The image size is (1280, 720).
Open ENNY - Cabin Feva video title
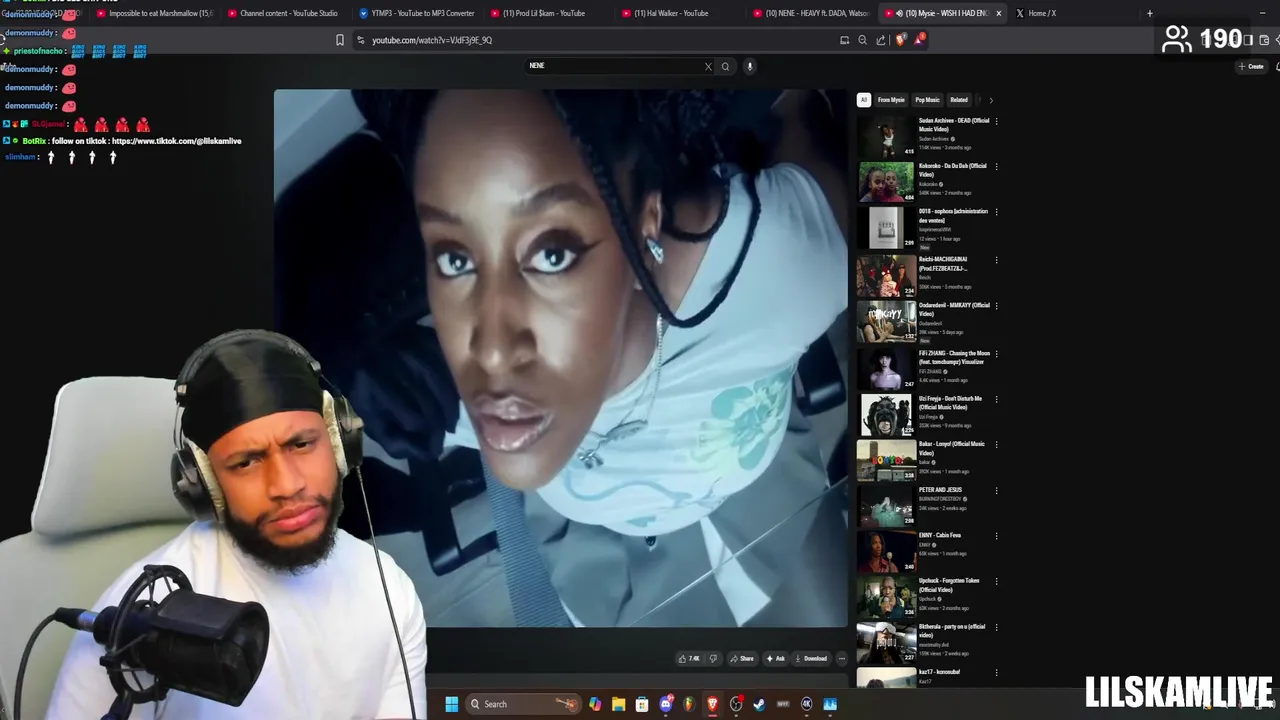click(x=940, y=535)
